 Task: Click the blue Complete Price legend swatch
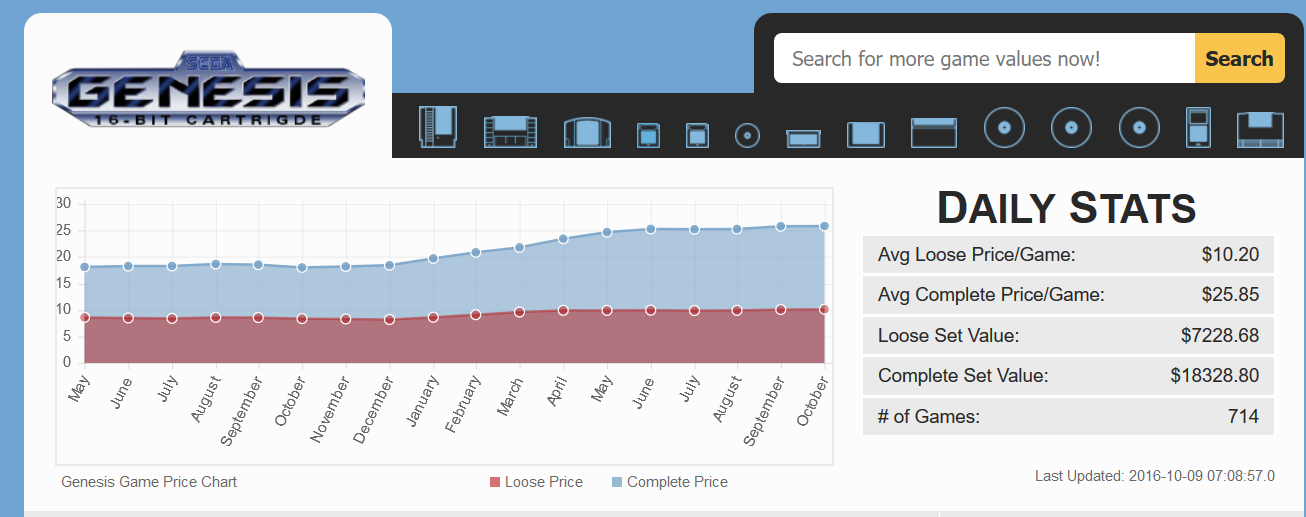(x=616, y=483)
